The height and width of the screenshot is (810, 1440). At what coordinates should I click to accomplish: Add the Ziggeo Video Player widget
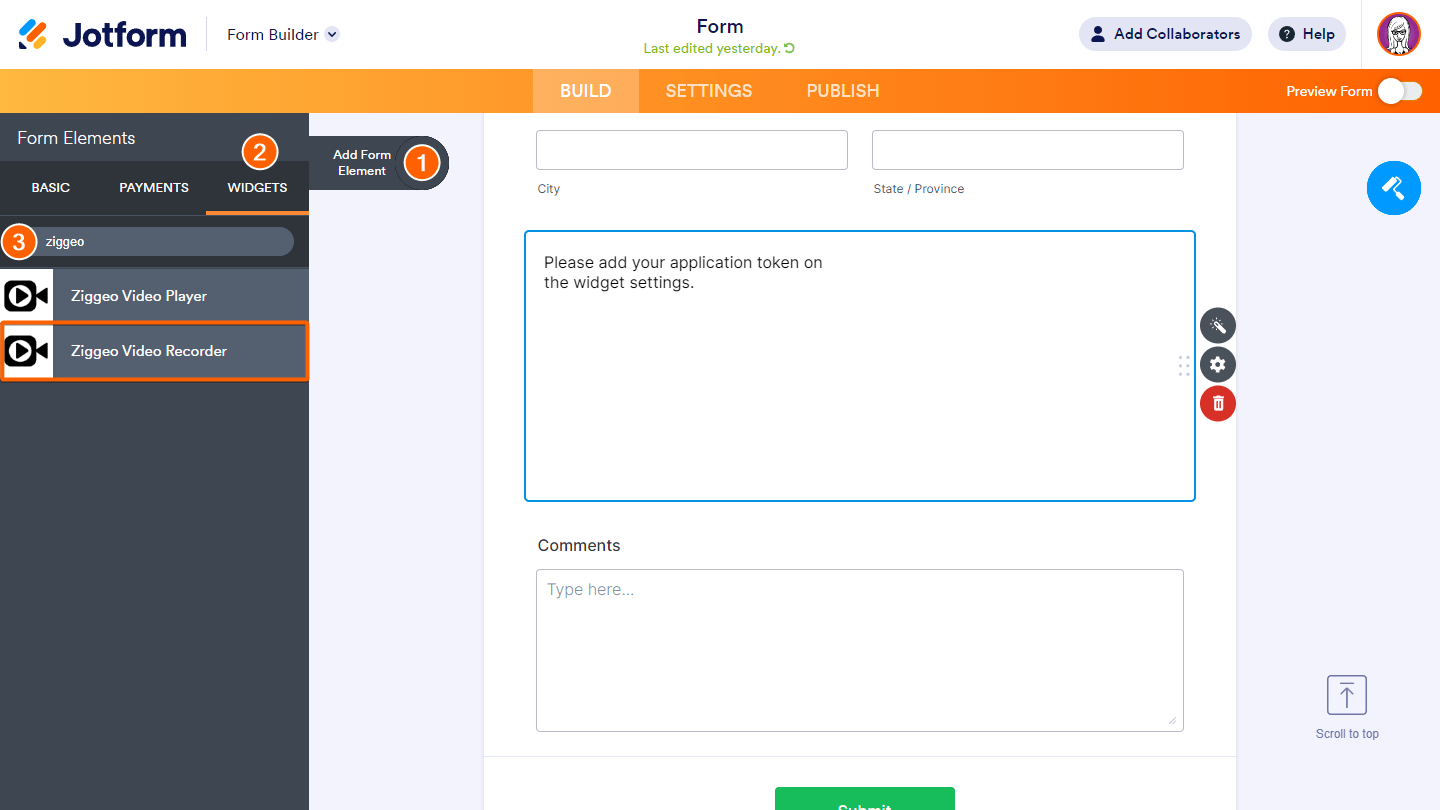tap(154, 296)
